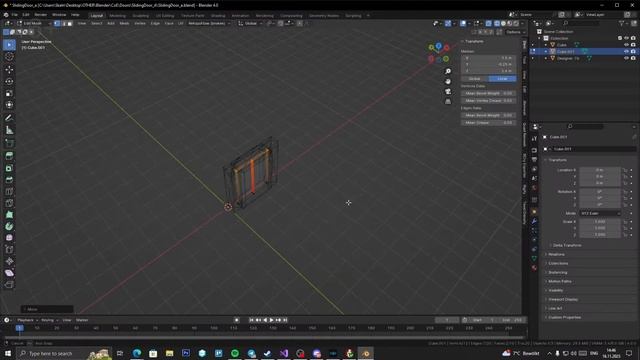The width and height of the screenshot is (640, 360).
Task: Select the Transform tool
Action: click(9, 105)
